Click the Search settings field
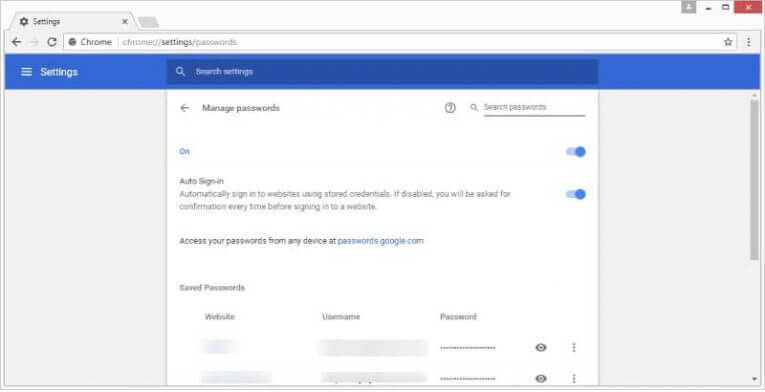 click(x=382, y=72)
